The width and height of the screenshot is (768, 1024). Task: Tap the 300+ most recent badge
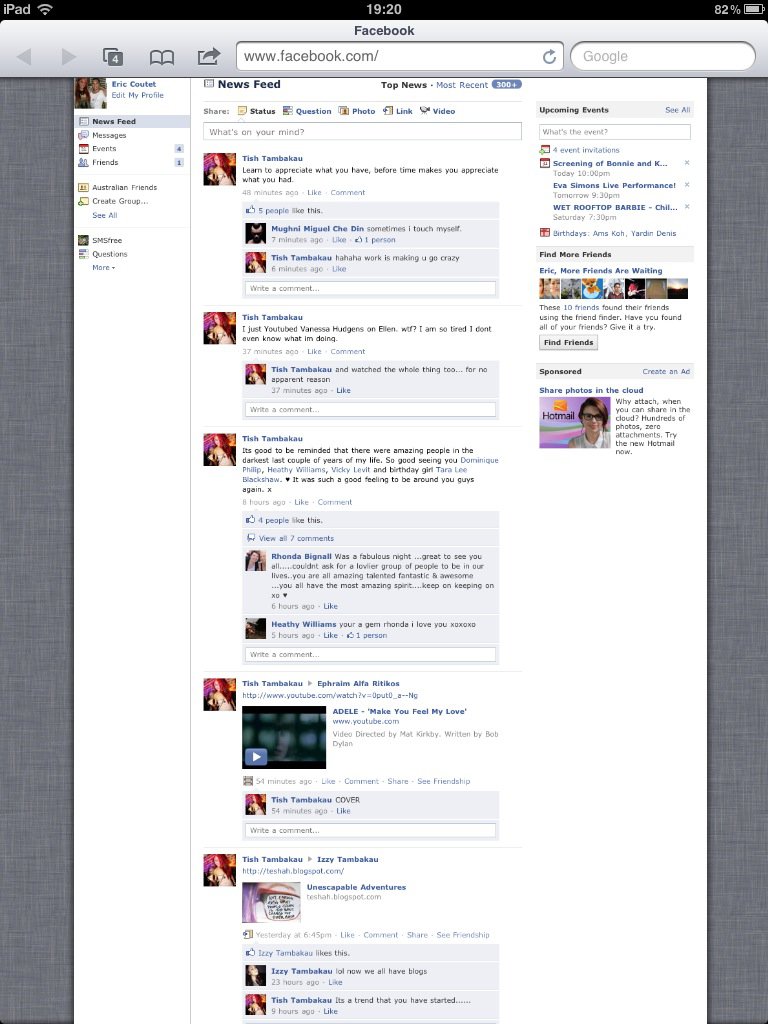pos(506,84)
